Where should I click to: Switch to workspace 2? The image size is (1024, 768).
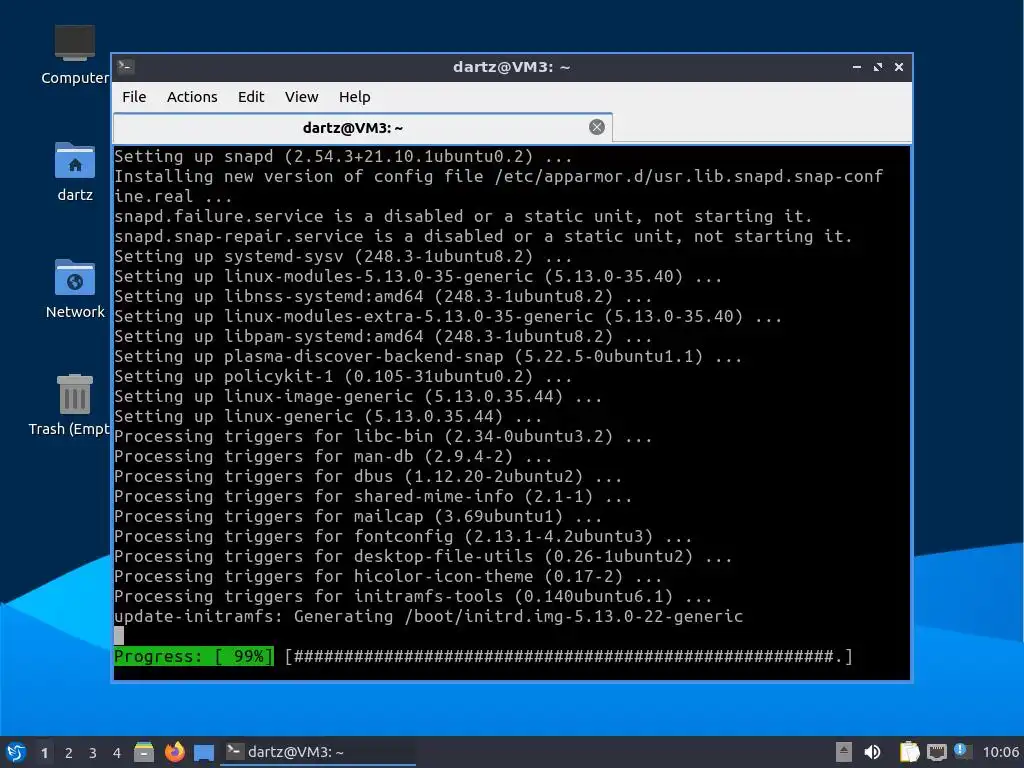(x=69, y=753)
